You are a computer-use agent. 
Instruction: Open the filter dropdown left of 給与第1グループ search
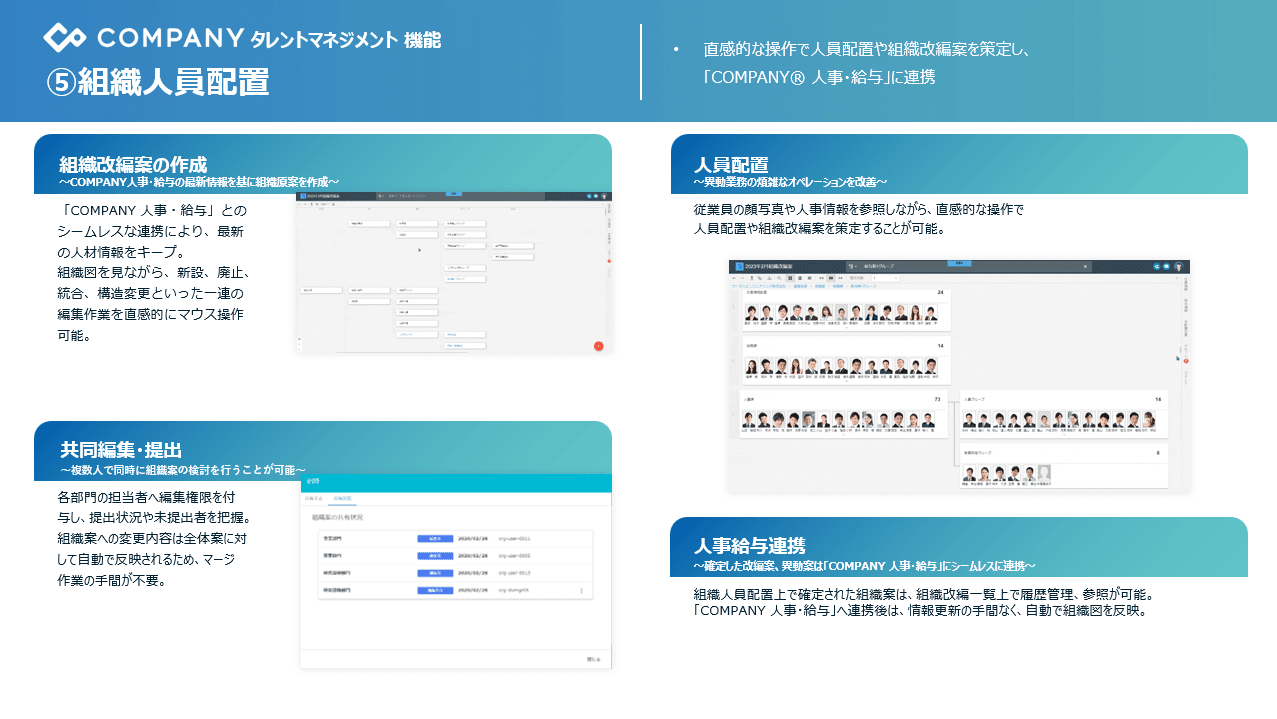coord(854,267)
